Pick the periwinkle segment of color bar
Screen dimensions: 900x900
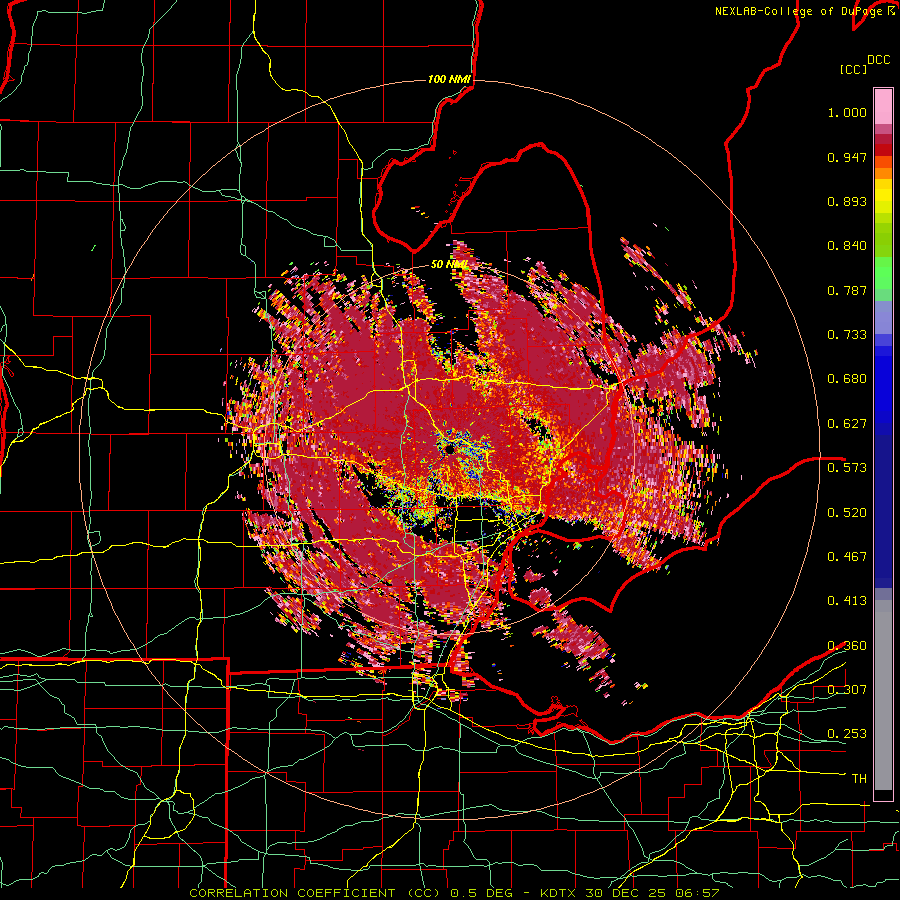[x=883, y=317]
